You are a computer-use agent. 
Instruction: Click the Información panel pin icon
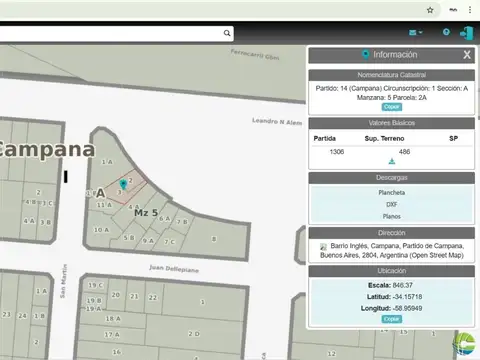pyautogui.click(x=365, y=55)
